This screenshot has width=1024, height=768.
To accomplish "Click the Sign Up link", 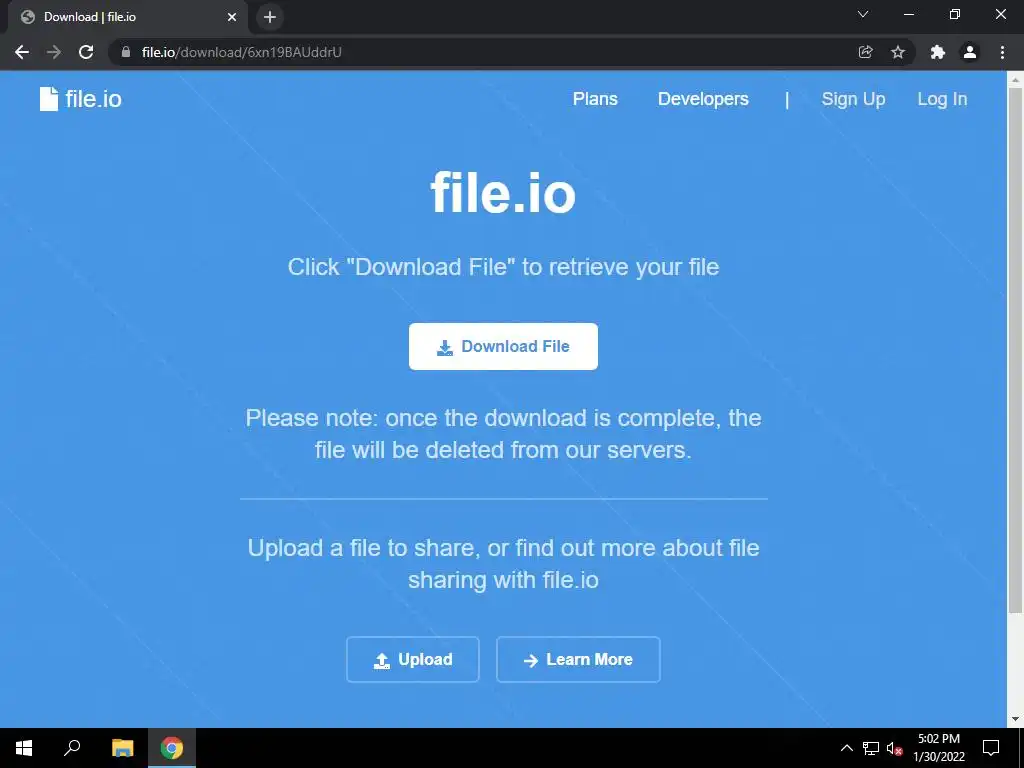I will [853, 99].
